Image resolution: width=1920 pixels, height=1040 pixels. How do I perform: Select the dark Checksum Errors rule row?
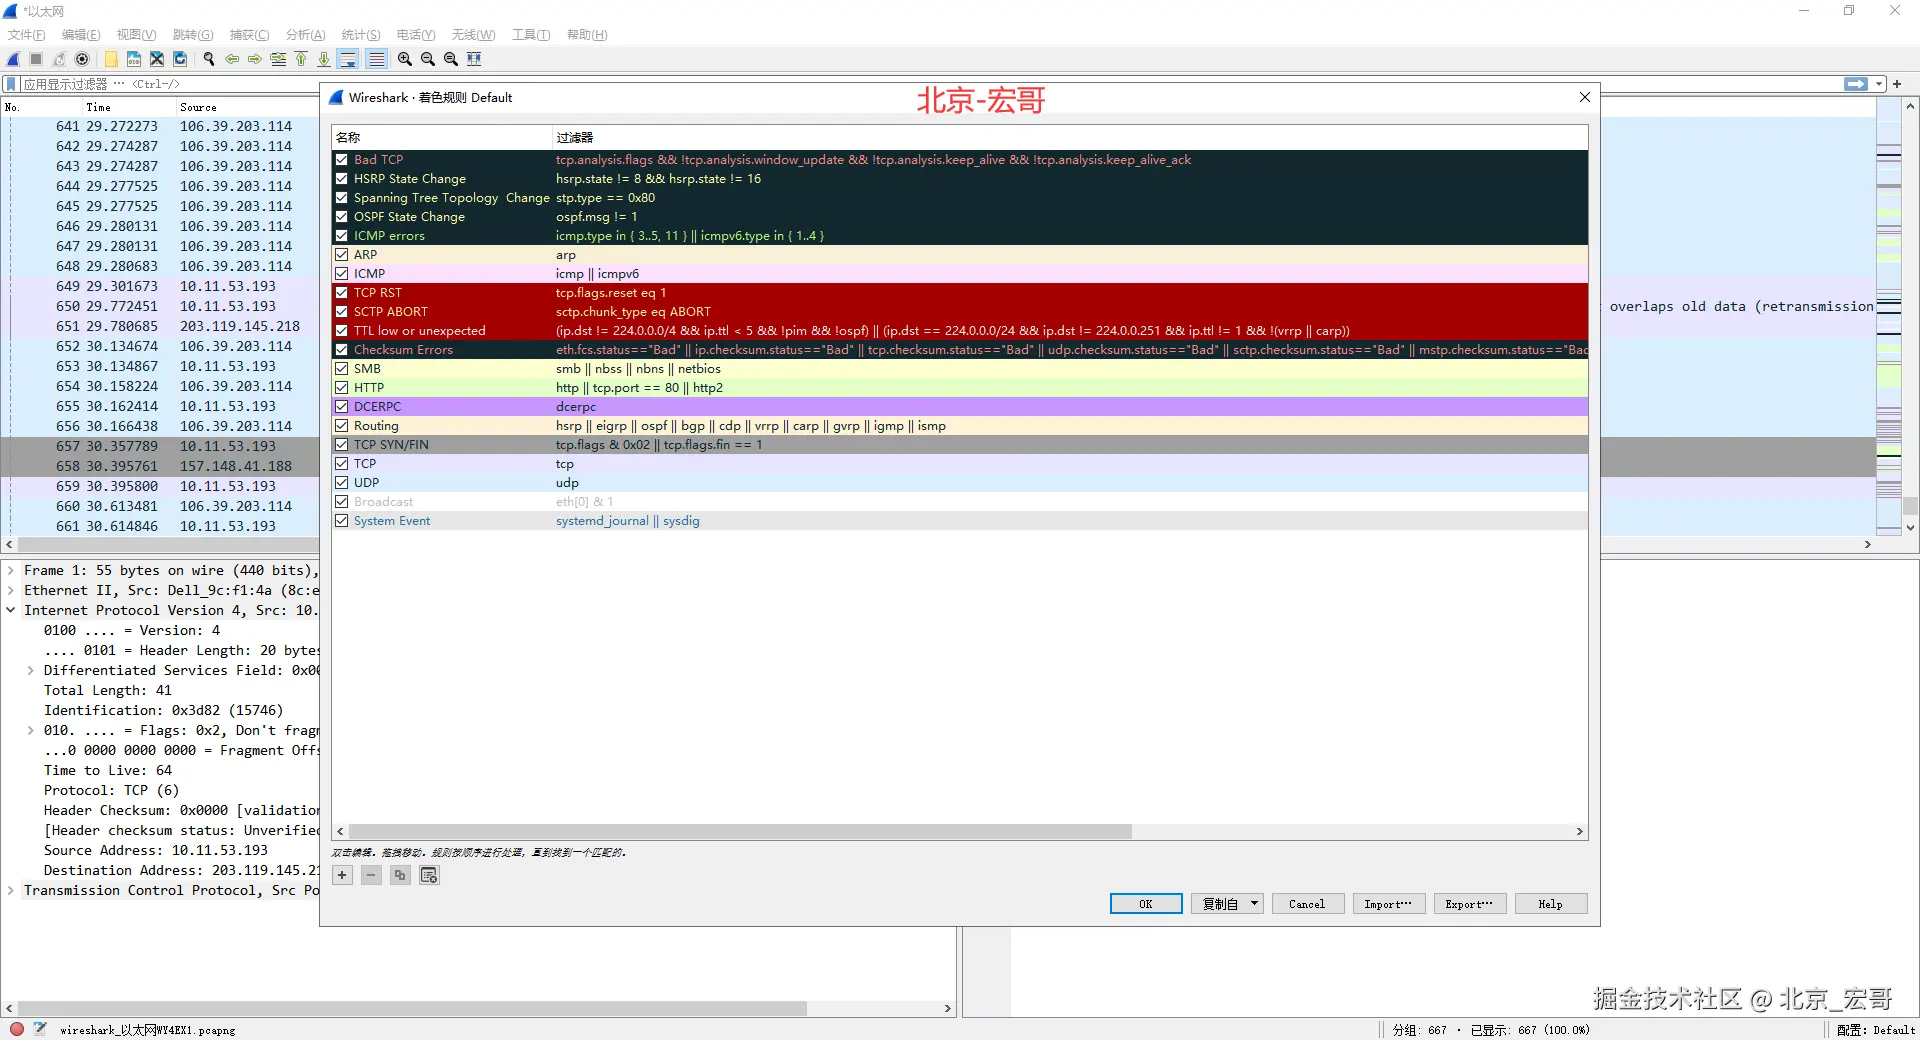pos(960,350)
